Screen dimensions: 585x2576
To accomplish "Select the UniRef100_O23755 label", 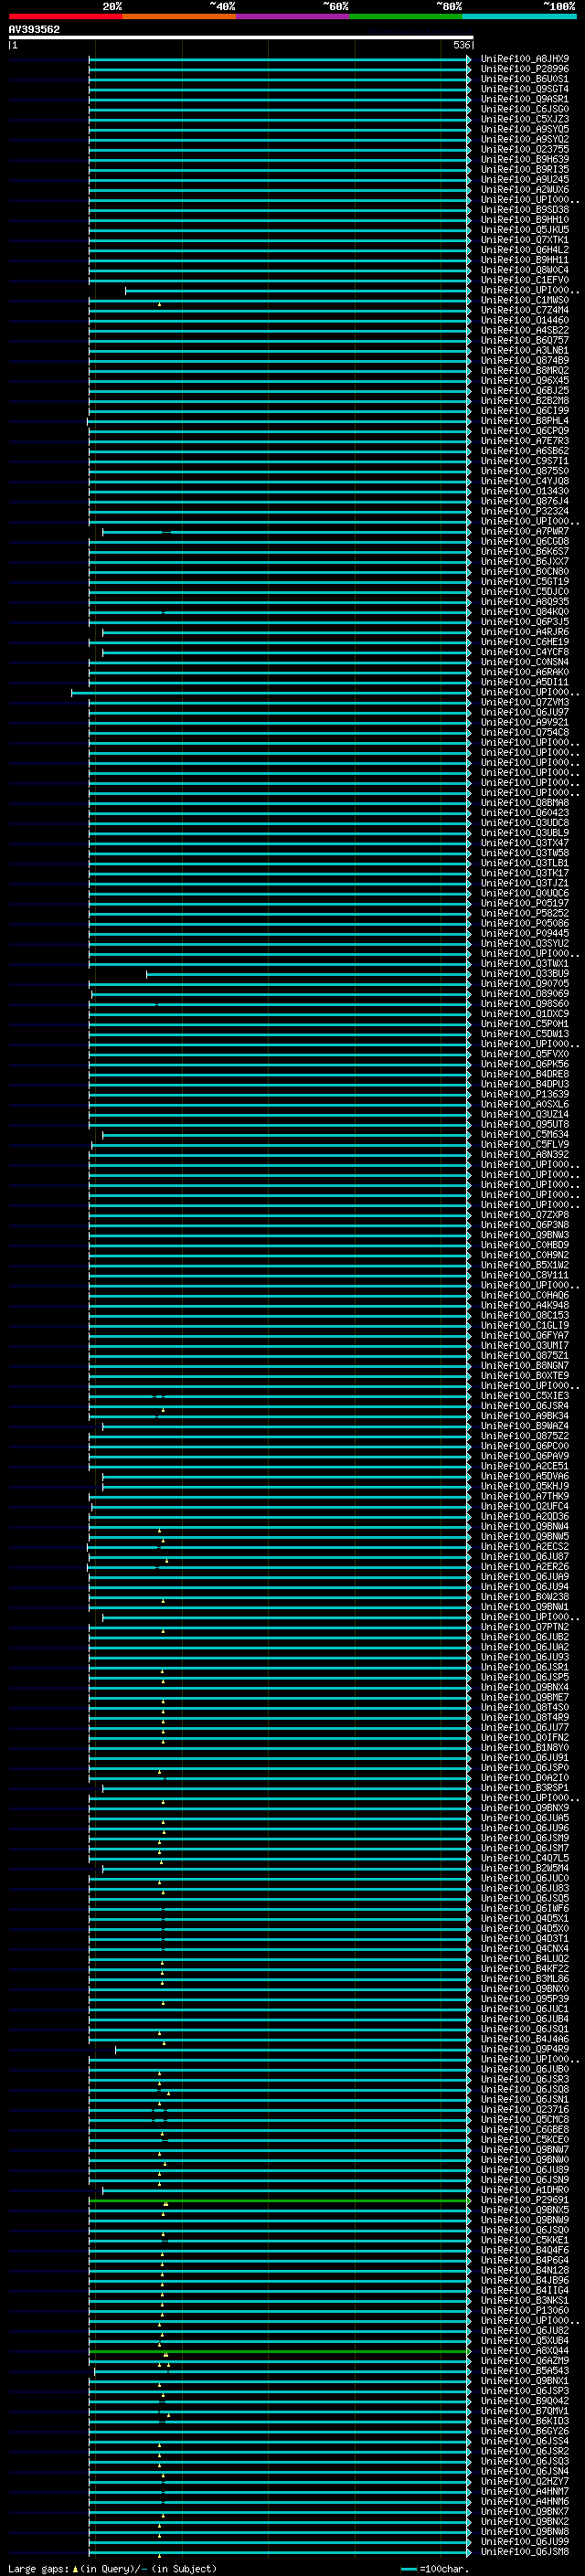I will point(525,149).
